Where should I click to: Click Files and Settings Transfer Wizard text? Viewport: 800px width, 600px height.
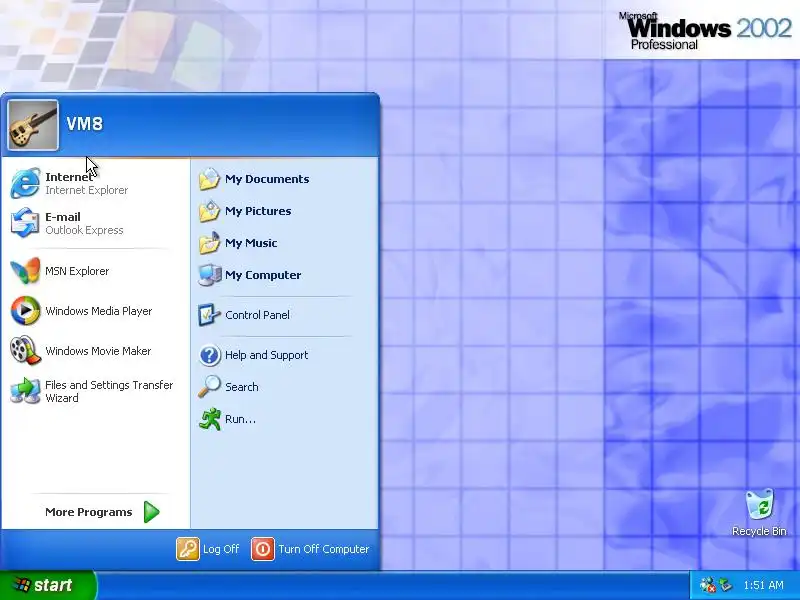[x=109, y=391]
